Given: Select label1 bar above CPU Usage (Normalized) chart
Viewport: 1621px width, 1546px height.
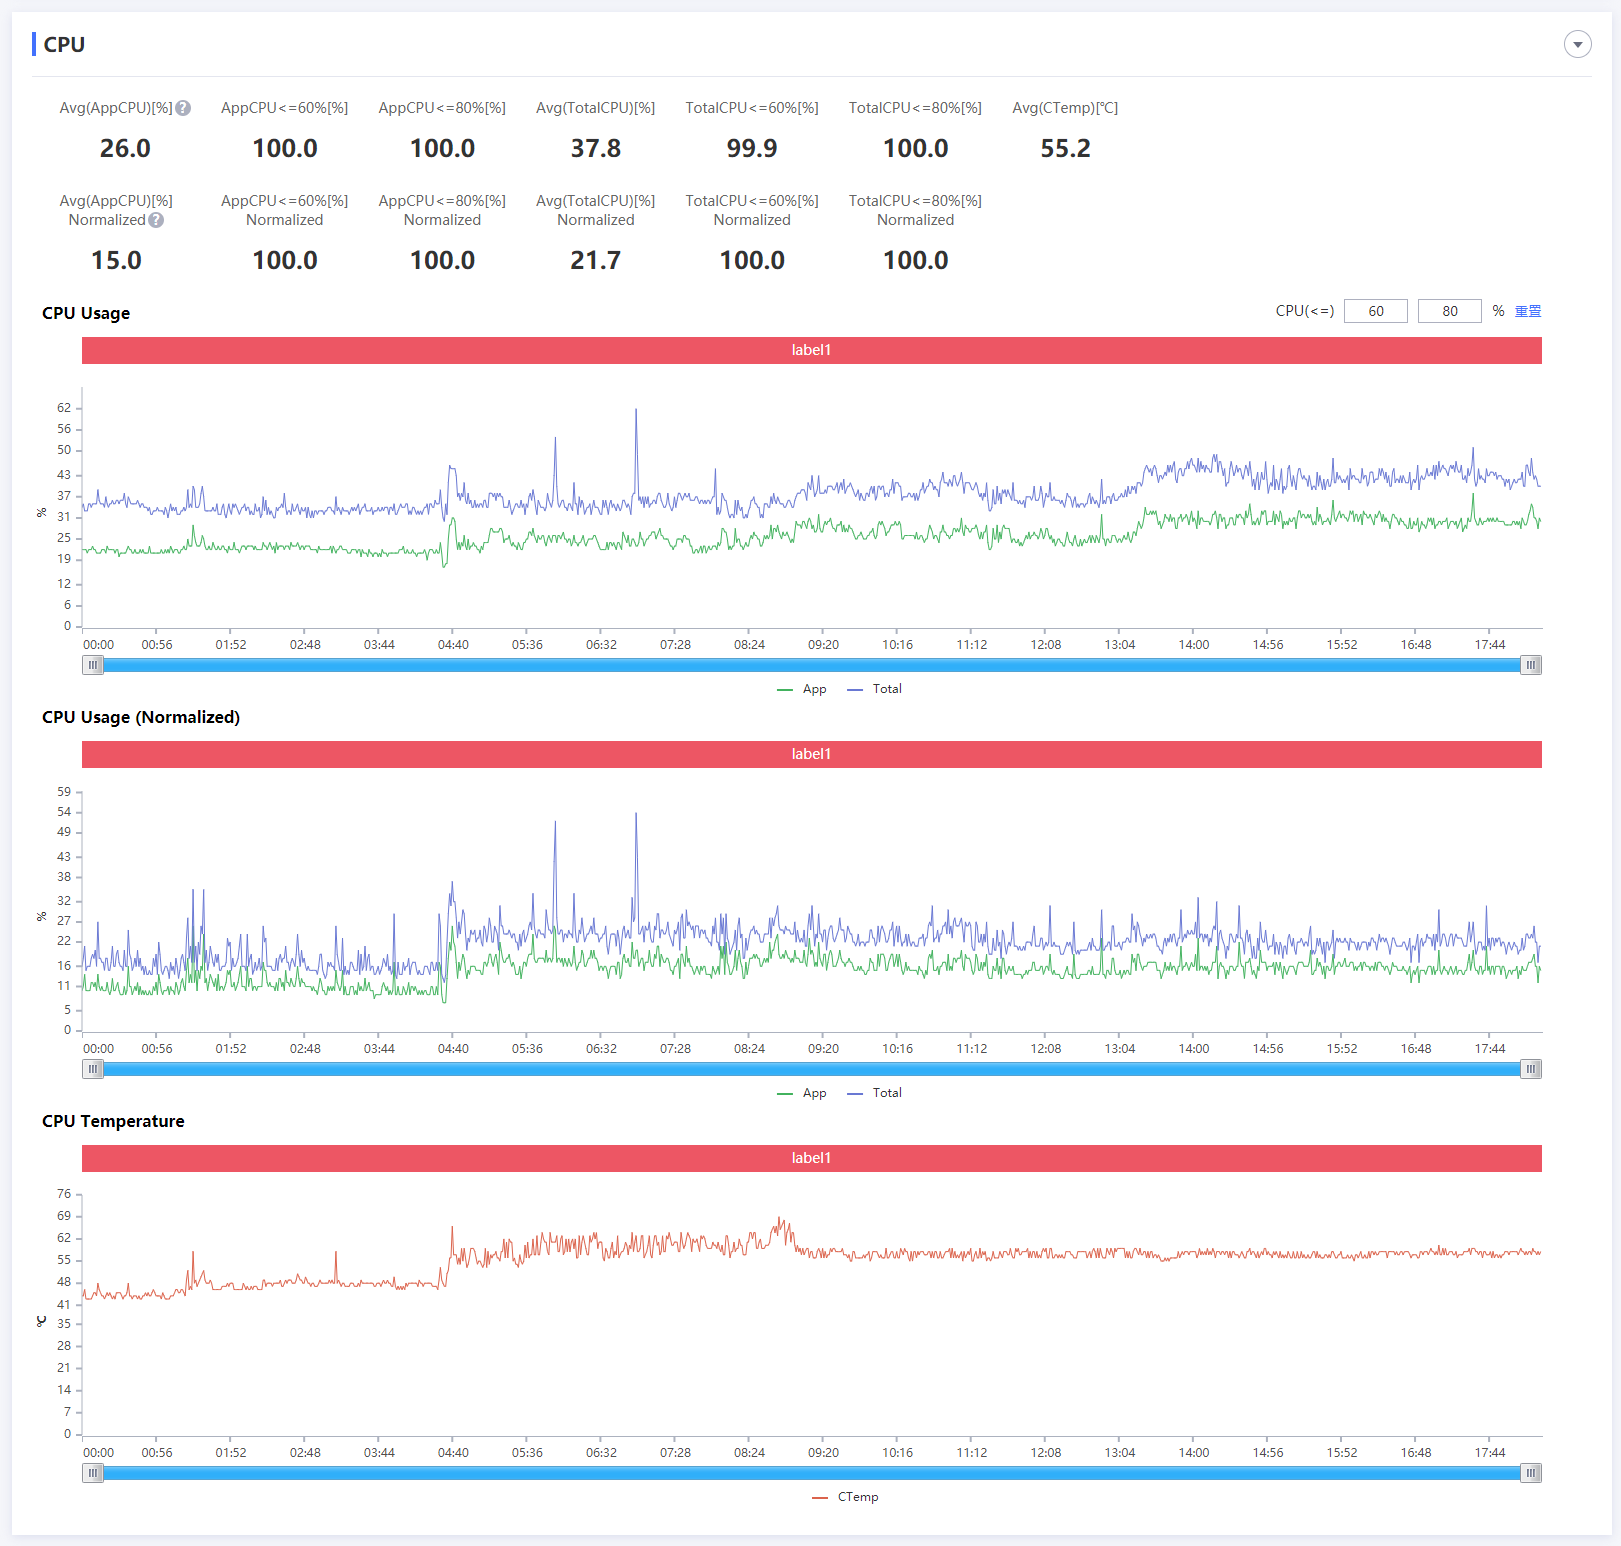Looking at the screenshot, I should (x=811, y=754).
